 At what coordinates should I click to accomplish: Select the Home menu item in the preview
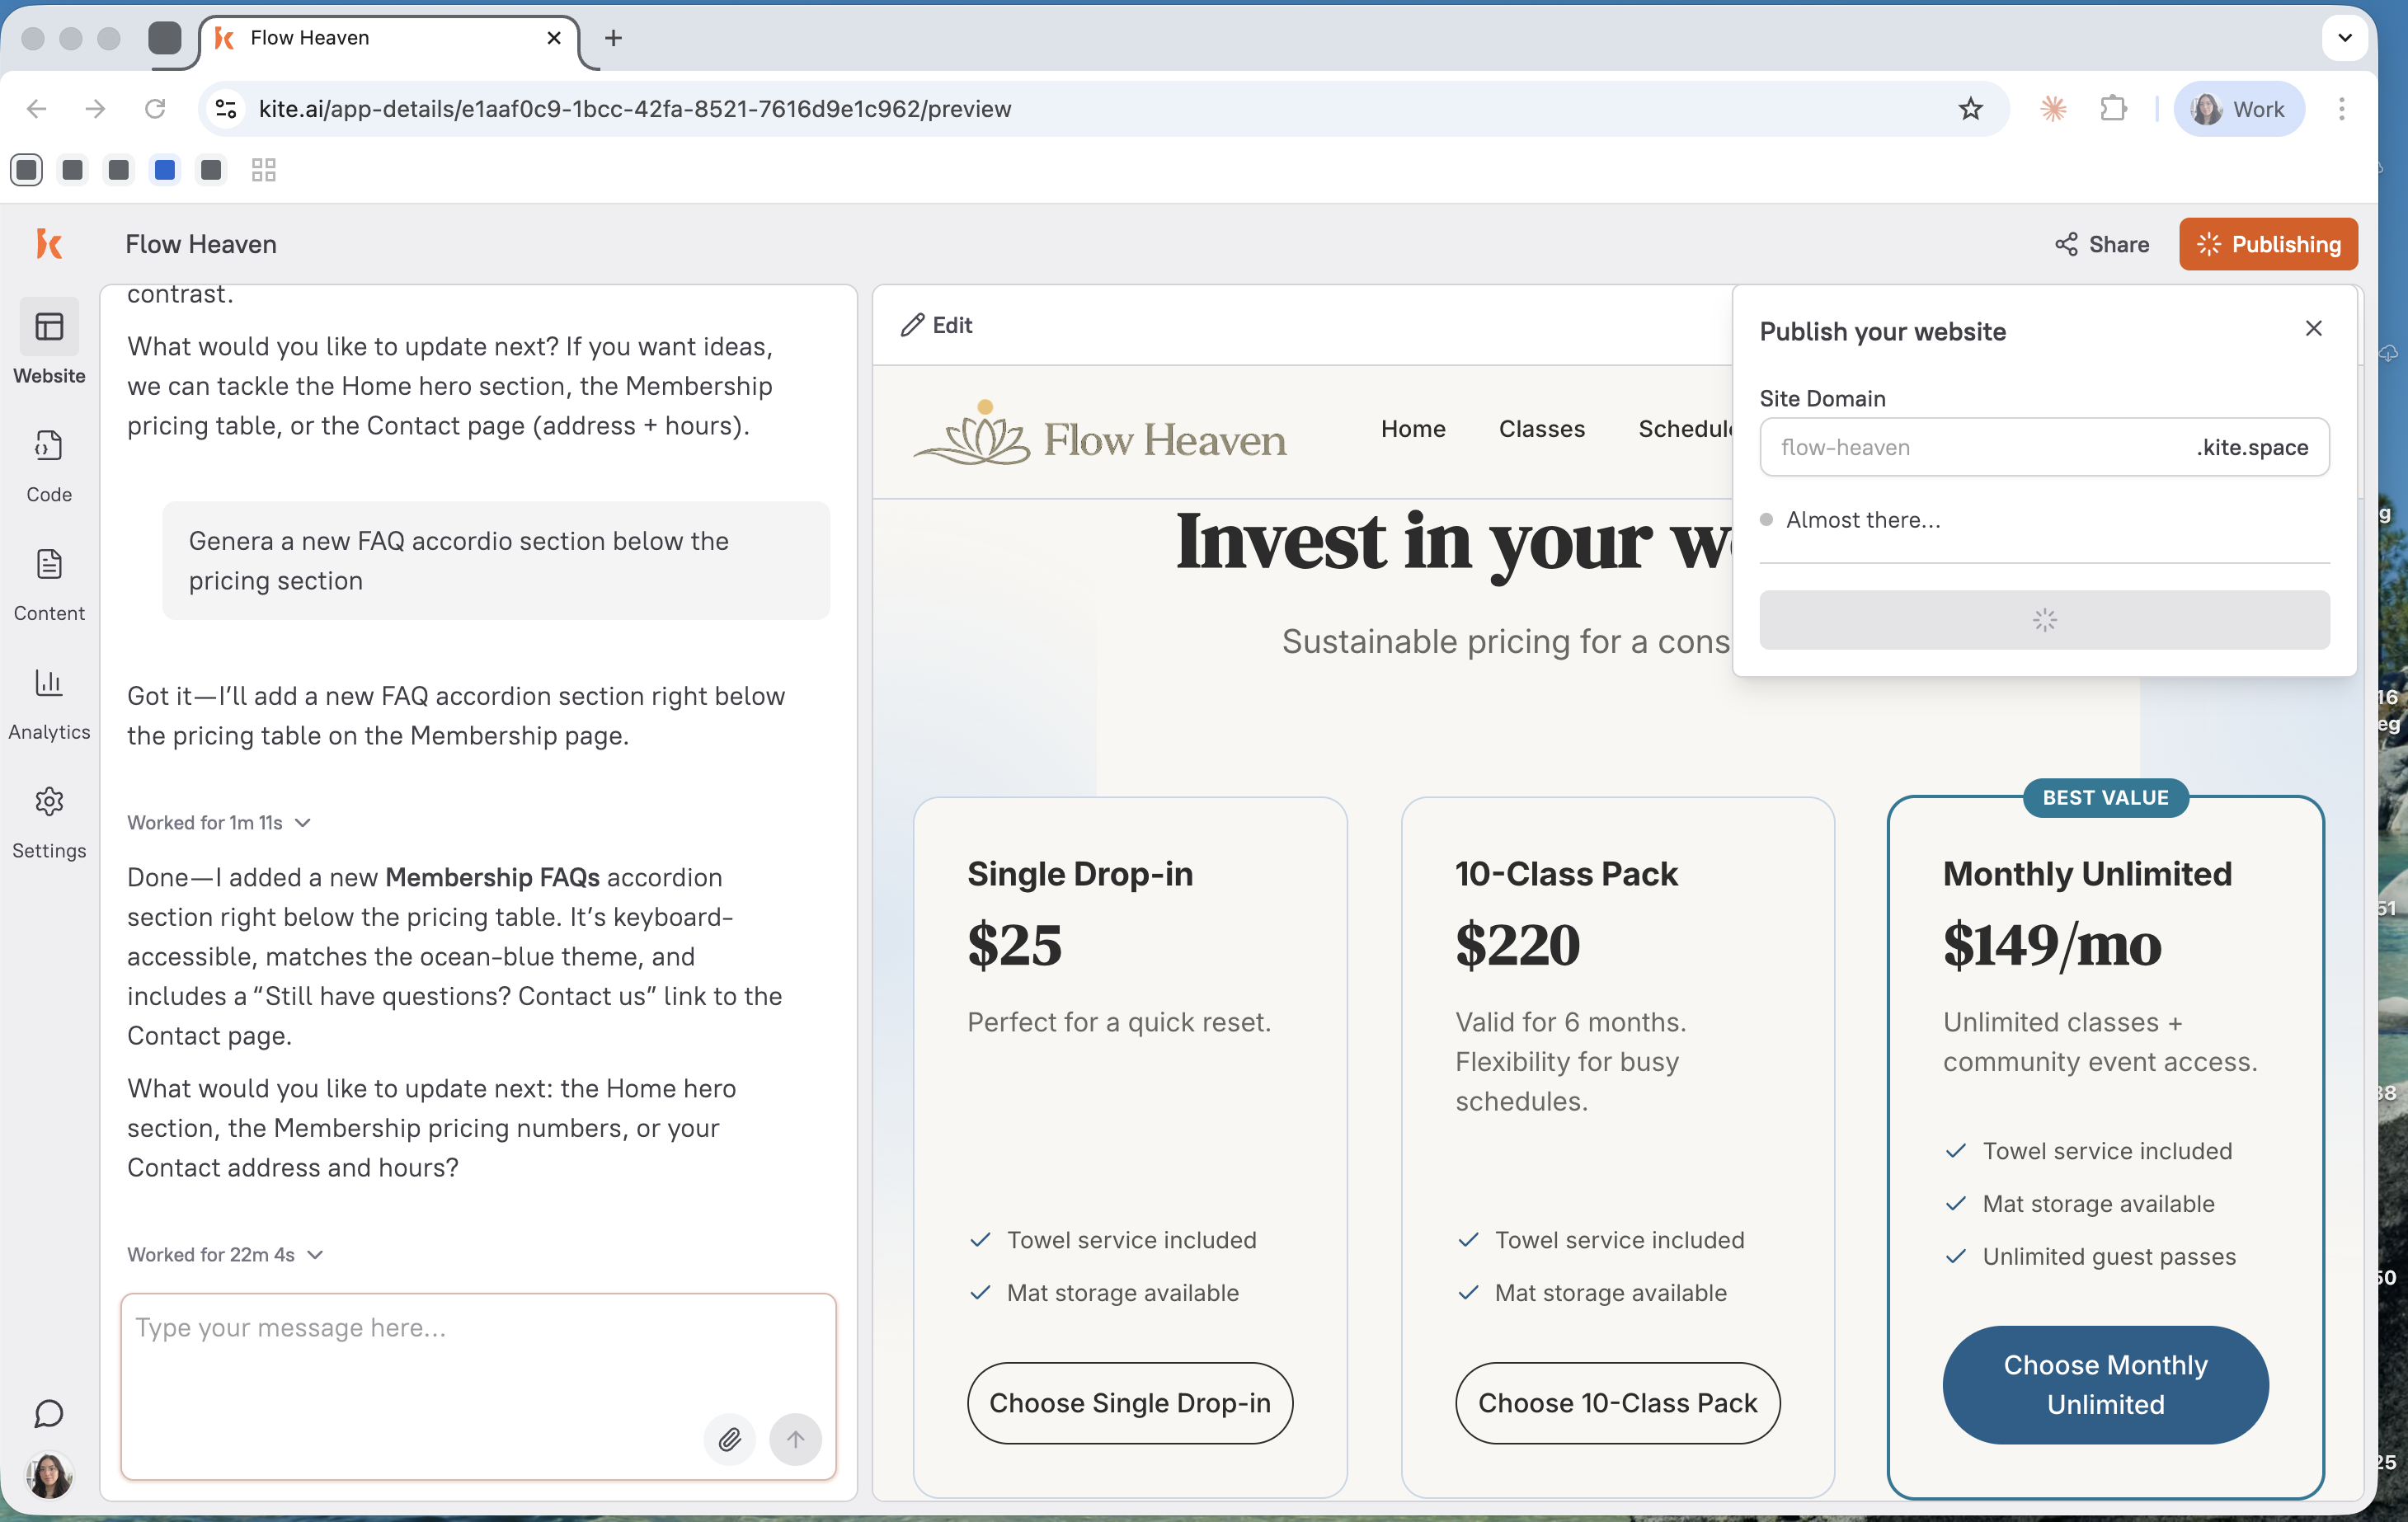1412,429
